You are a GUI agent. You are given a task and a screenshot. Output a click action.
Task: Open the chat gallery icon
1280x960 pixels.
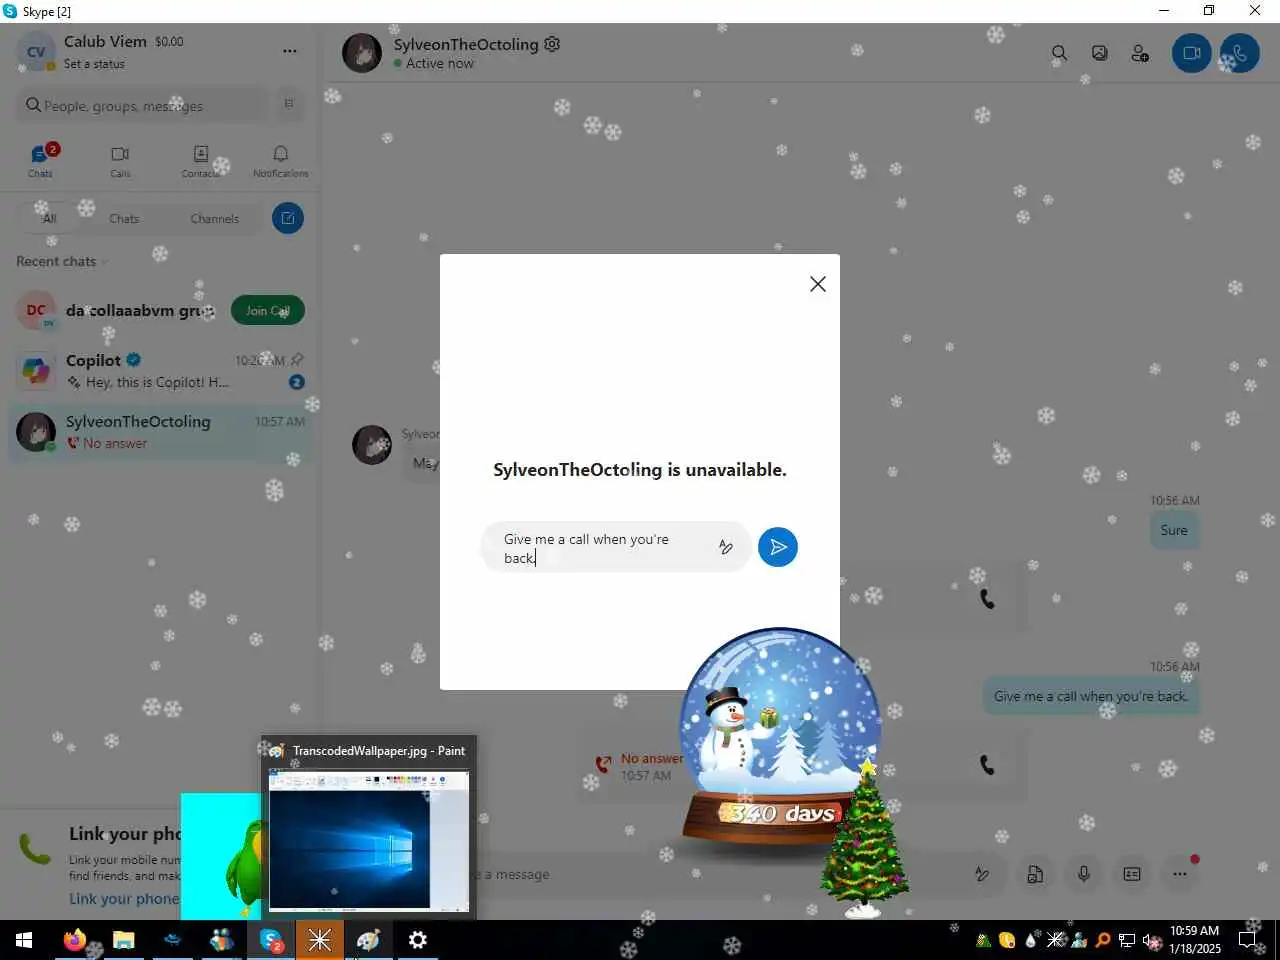point(1100,53)
